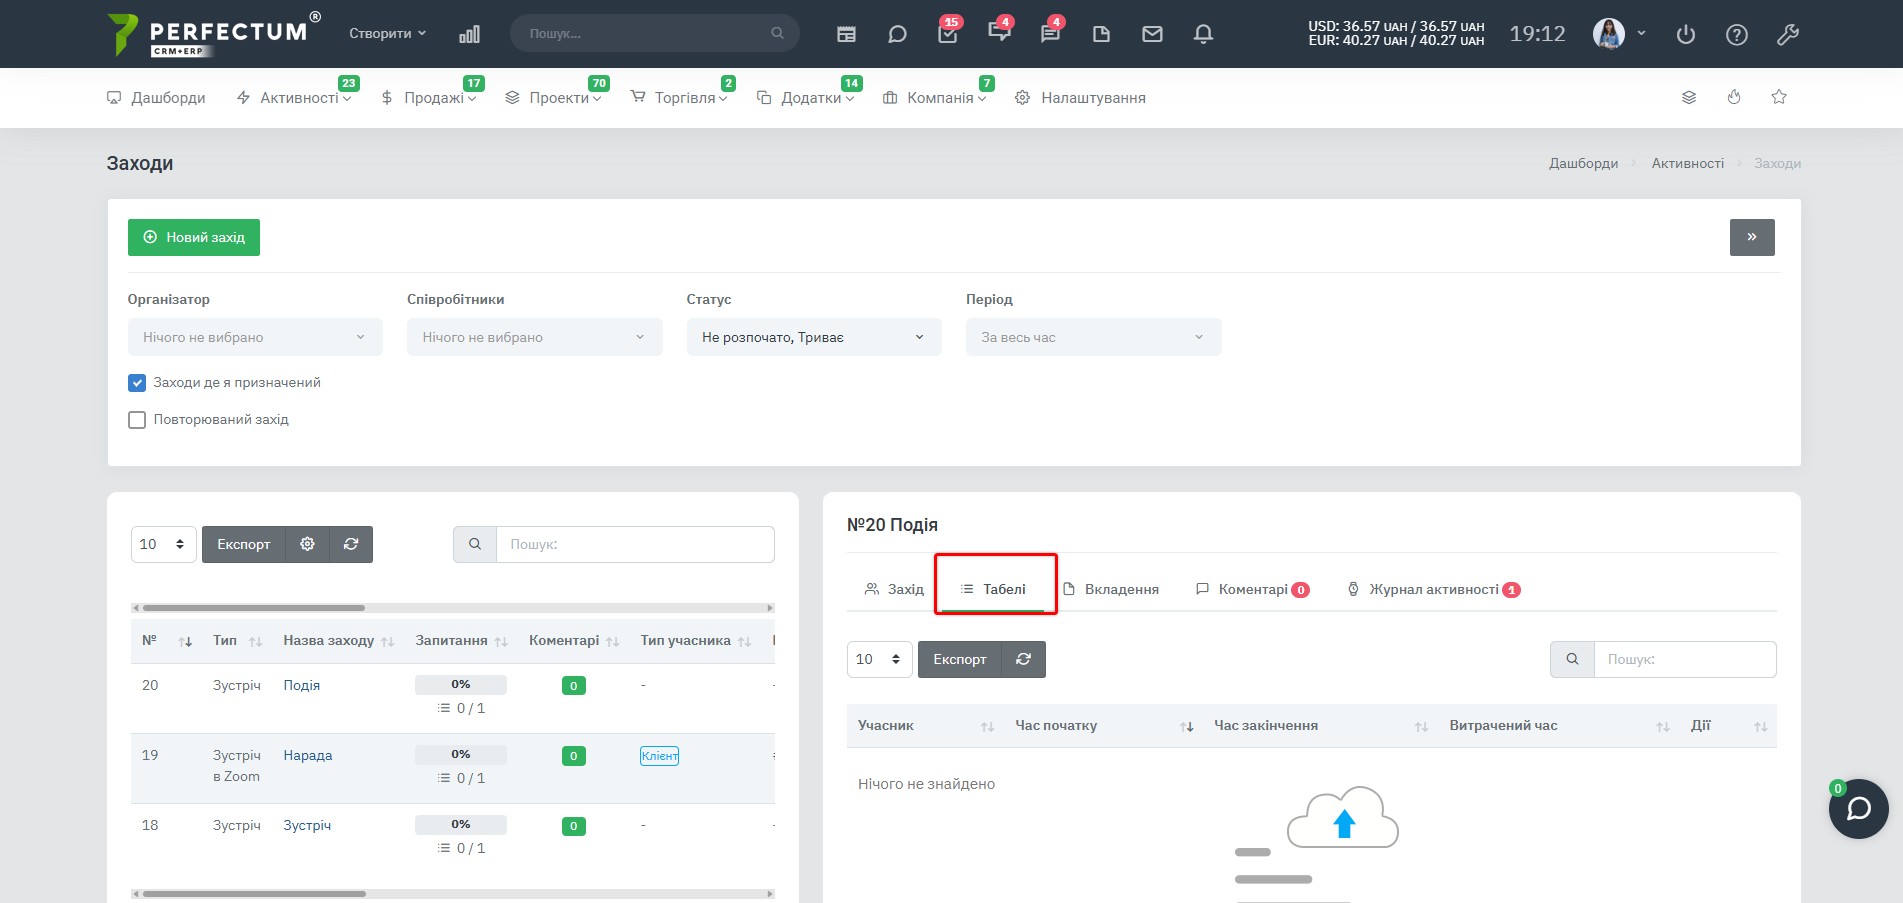The height and width of the screenshot is (903, 1903).
Task: Uncheck 'Заходи де я призначений' checkbox
Action: pos(137,383)
